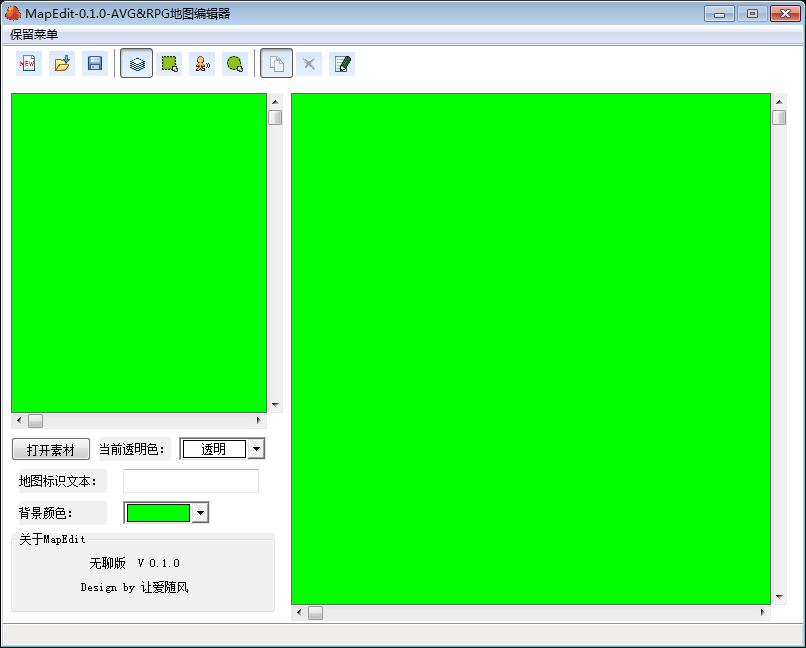Viewport: 806px width, 648px height.
Task: Click the map canvas scroll-down arrow
Action: (779, 597)
